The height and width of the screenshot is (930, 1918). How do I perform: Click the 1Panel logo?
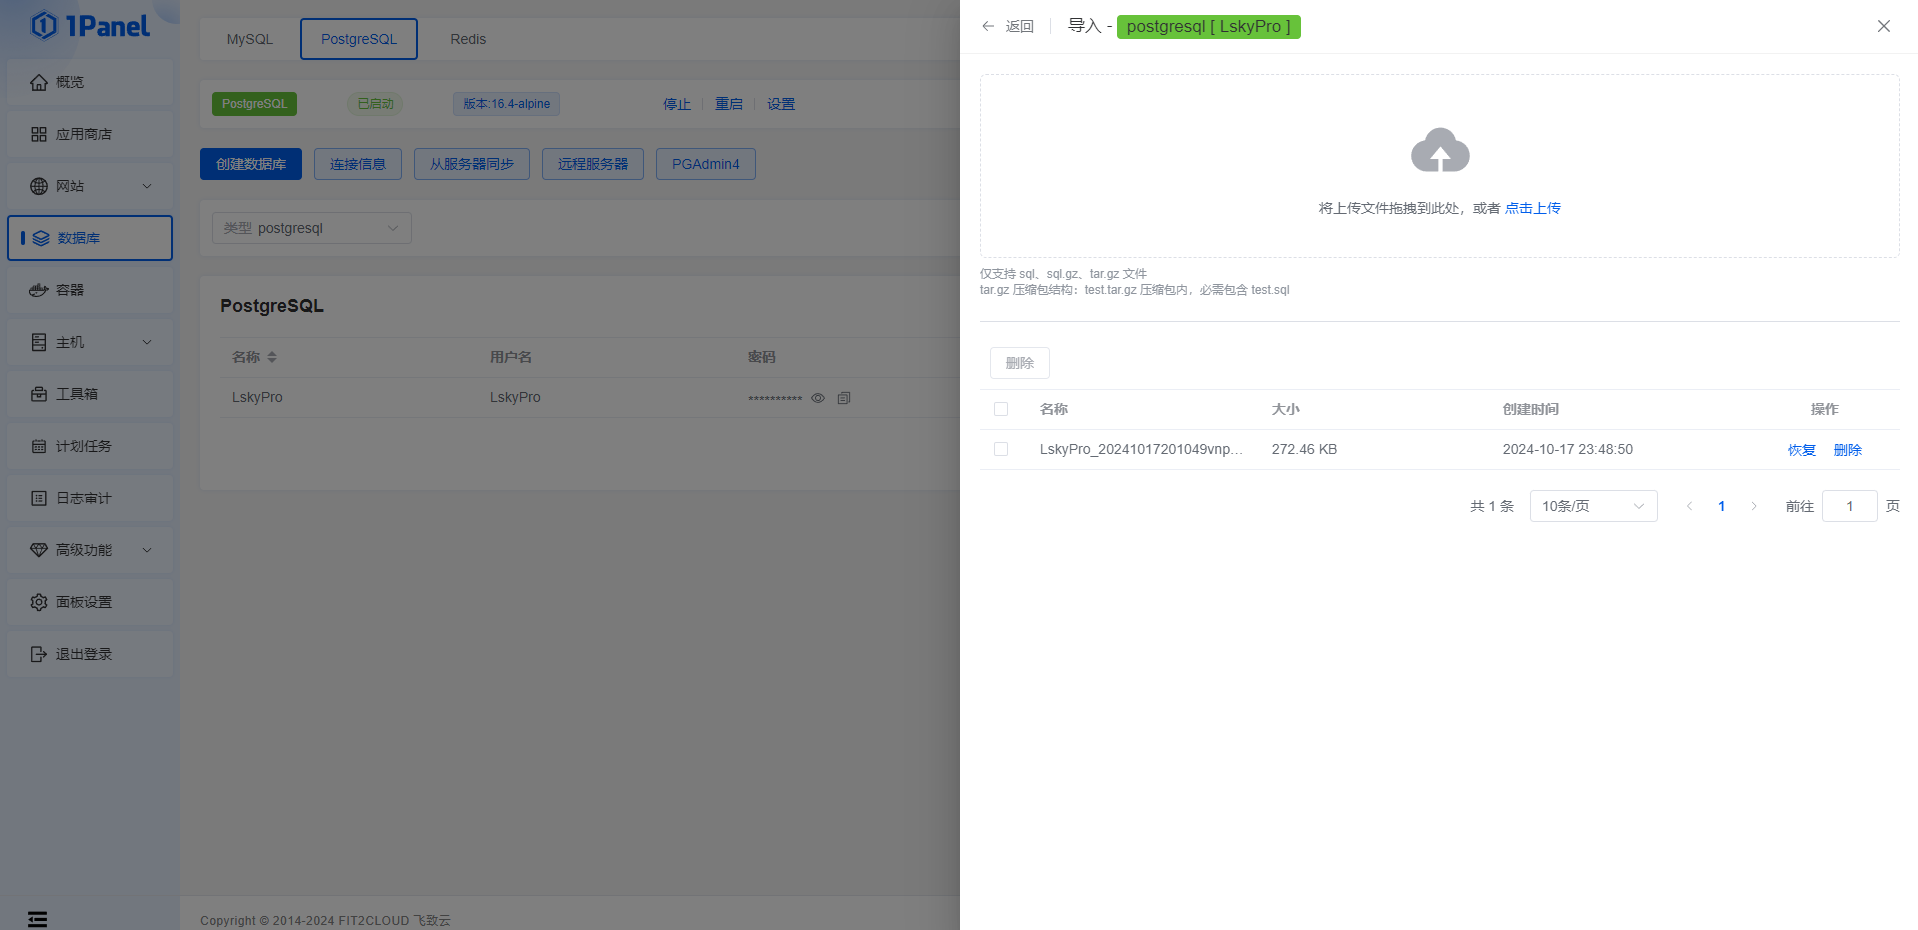pos(90,25)
